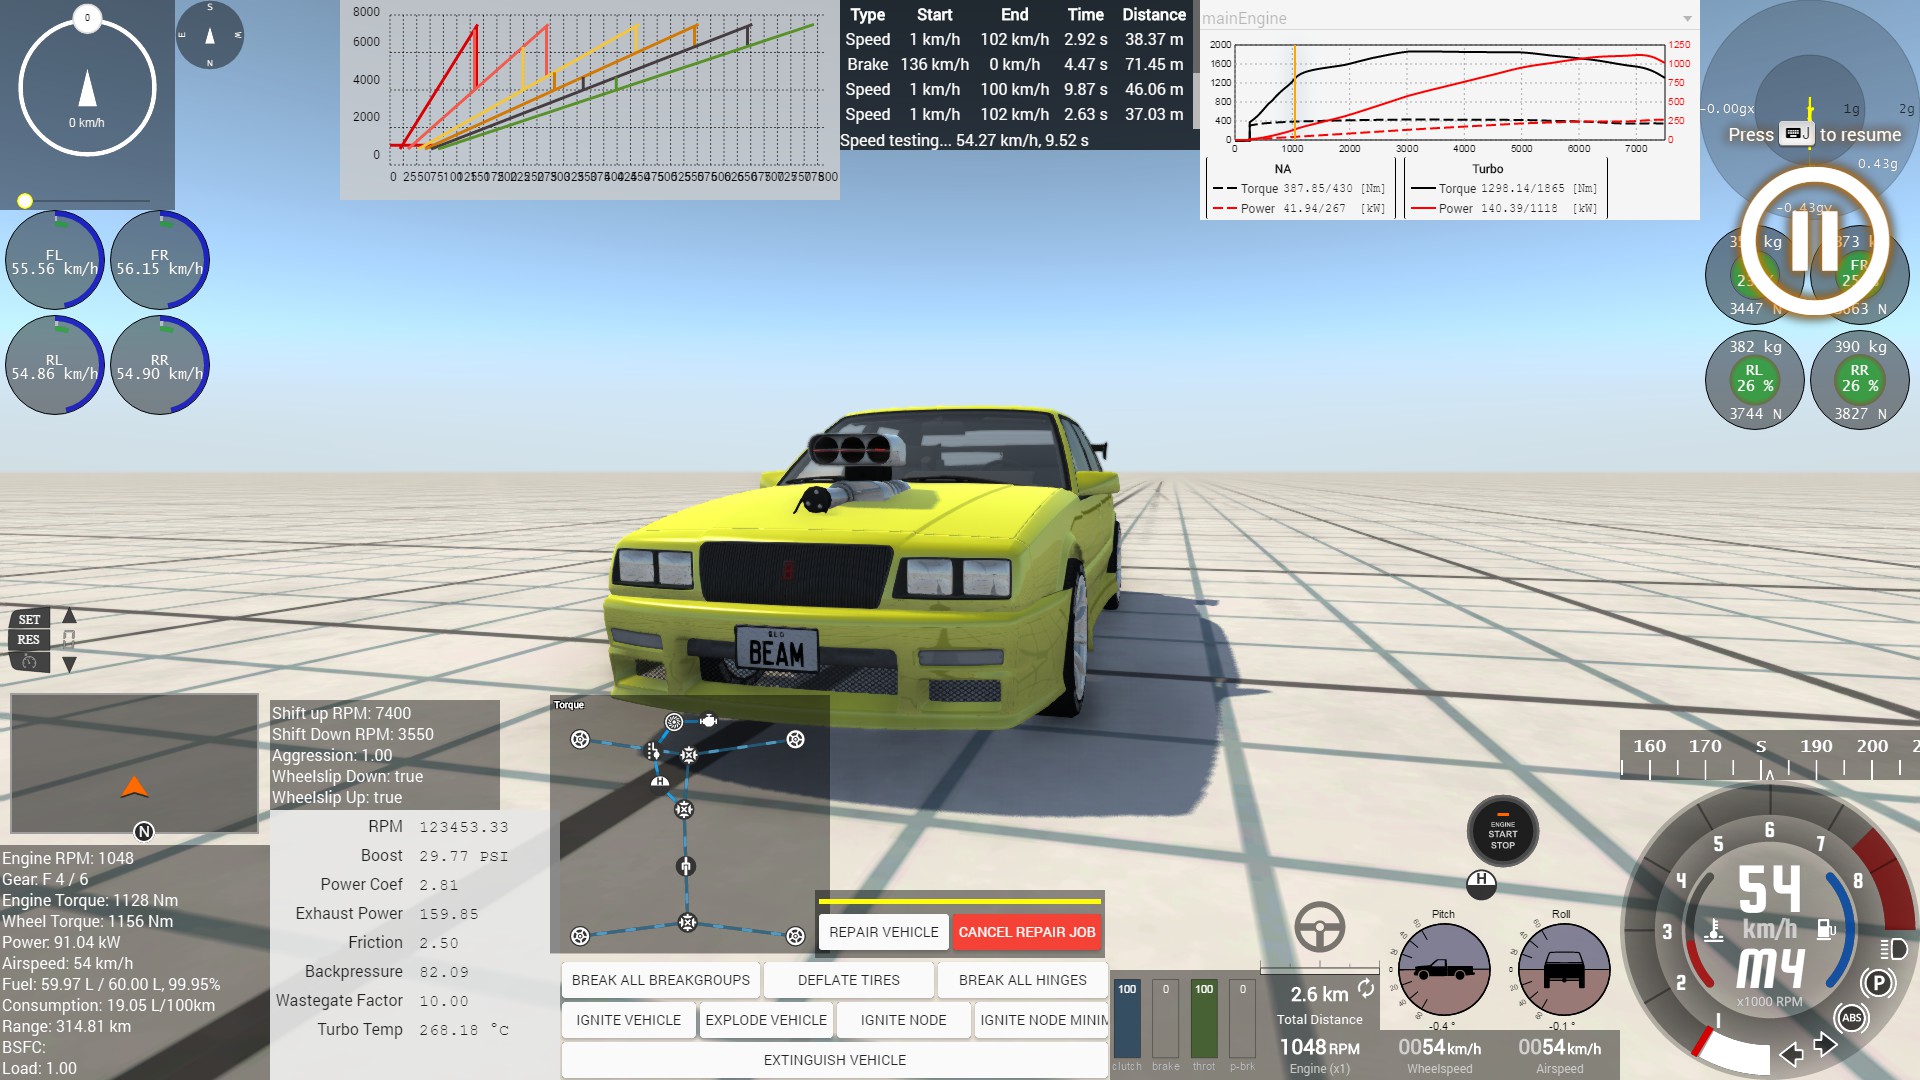Resume the game using the pause button

[1814, 241]
